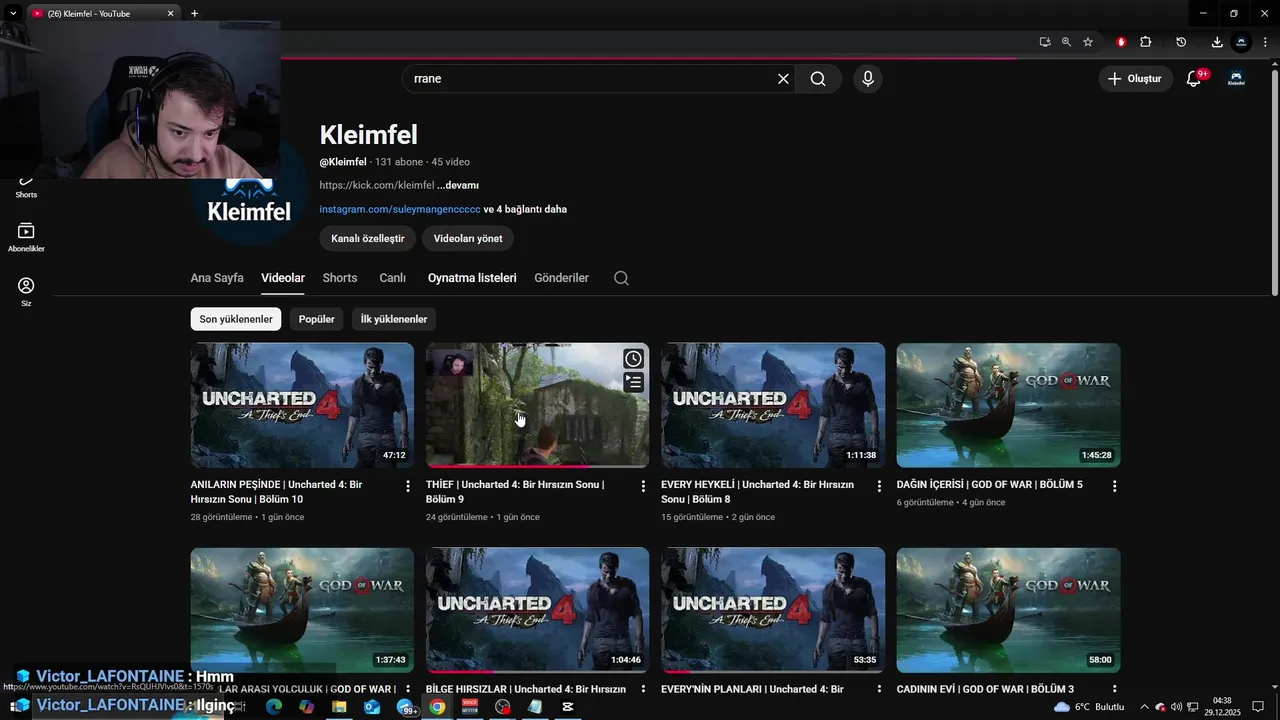Switch to the Oynatma listeleri tab
Image resolution: width=1280 pixels, height=720 pixels.
tap(472, 278)
